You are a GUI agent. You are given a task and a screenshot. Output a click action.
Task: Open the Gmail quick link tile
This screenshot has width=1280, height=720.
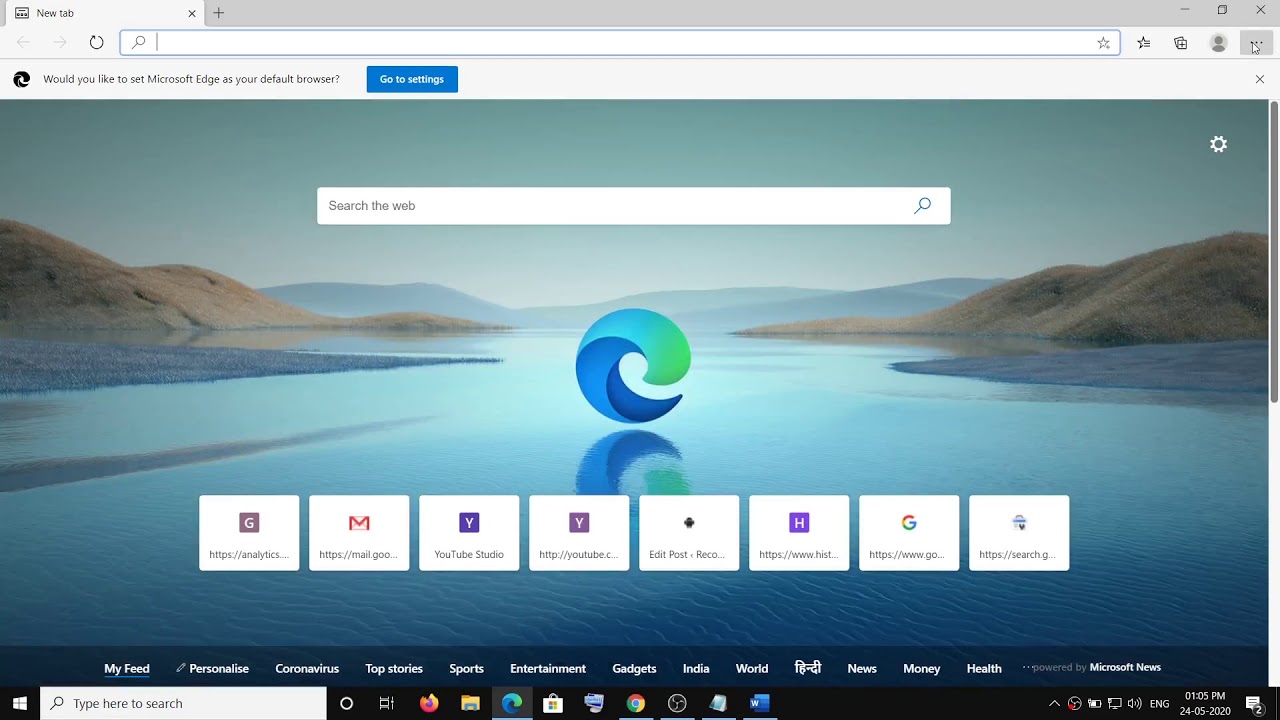(359, 533)
